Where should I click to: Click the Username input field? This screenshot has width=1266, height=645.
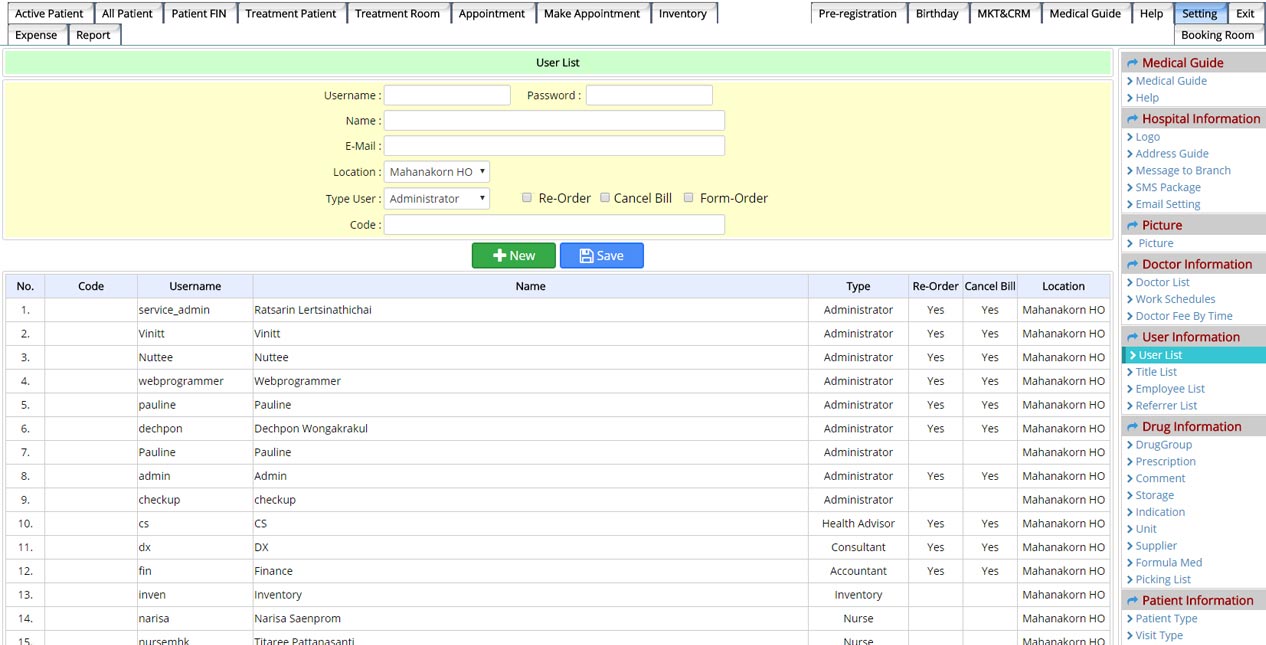click(x=447, y=96)
